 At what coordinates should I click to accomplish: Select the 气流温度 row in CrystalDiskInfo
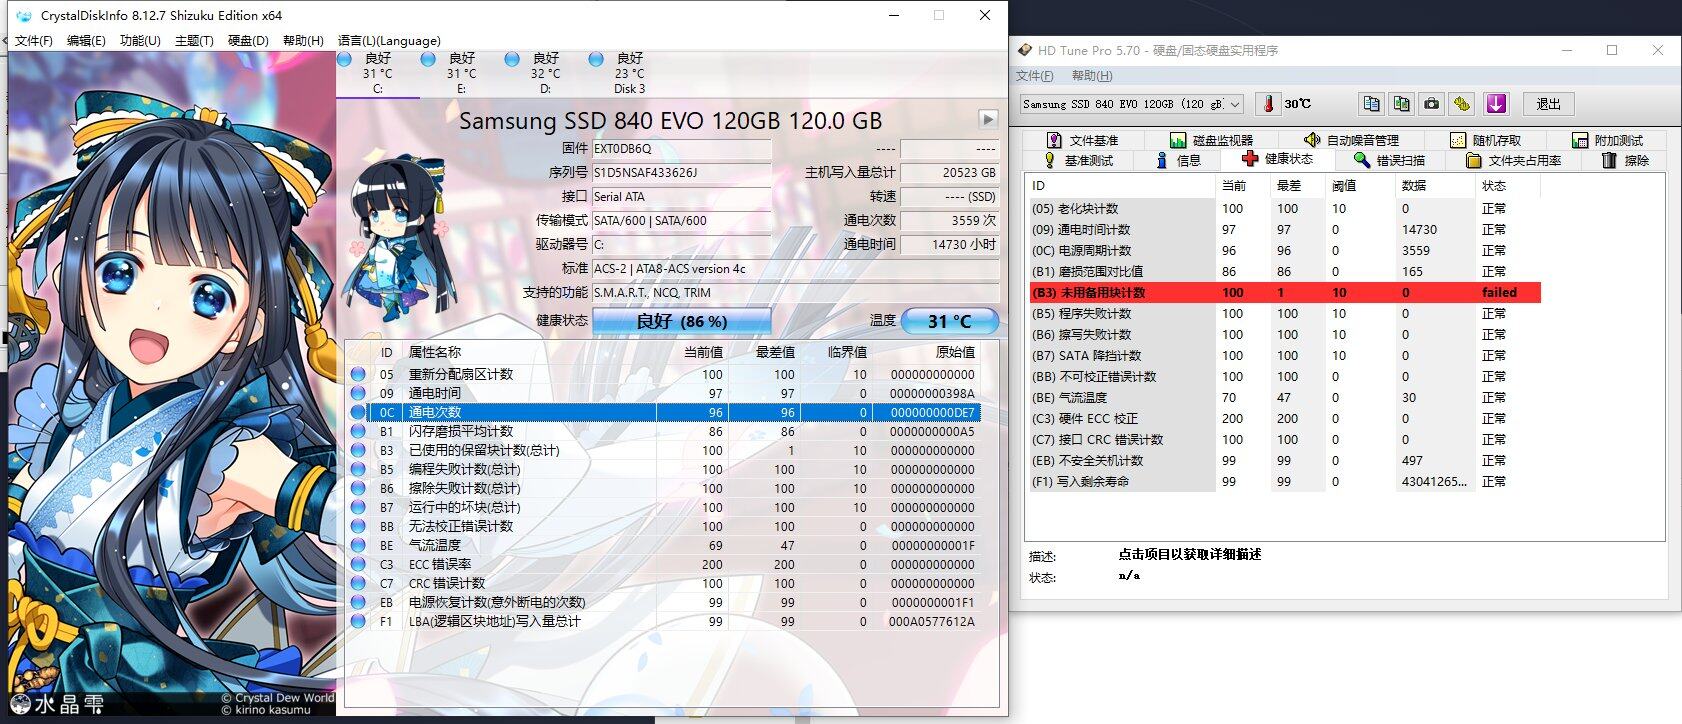[x=664, y=545]
